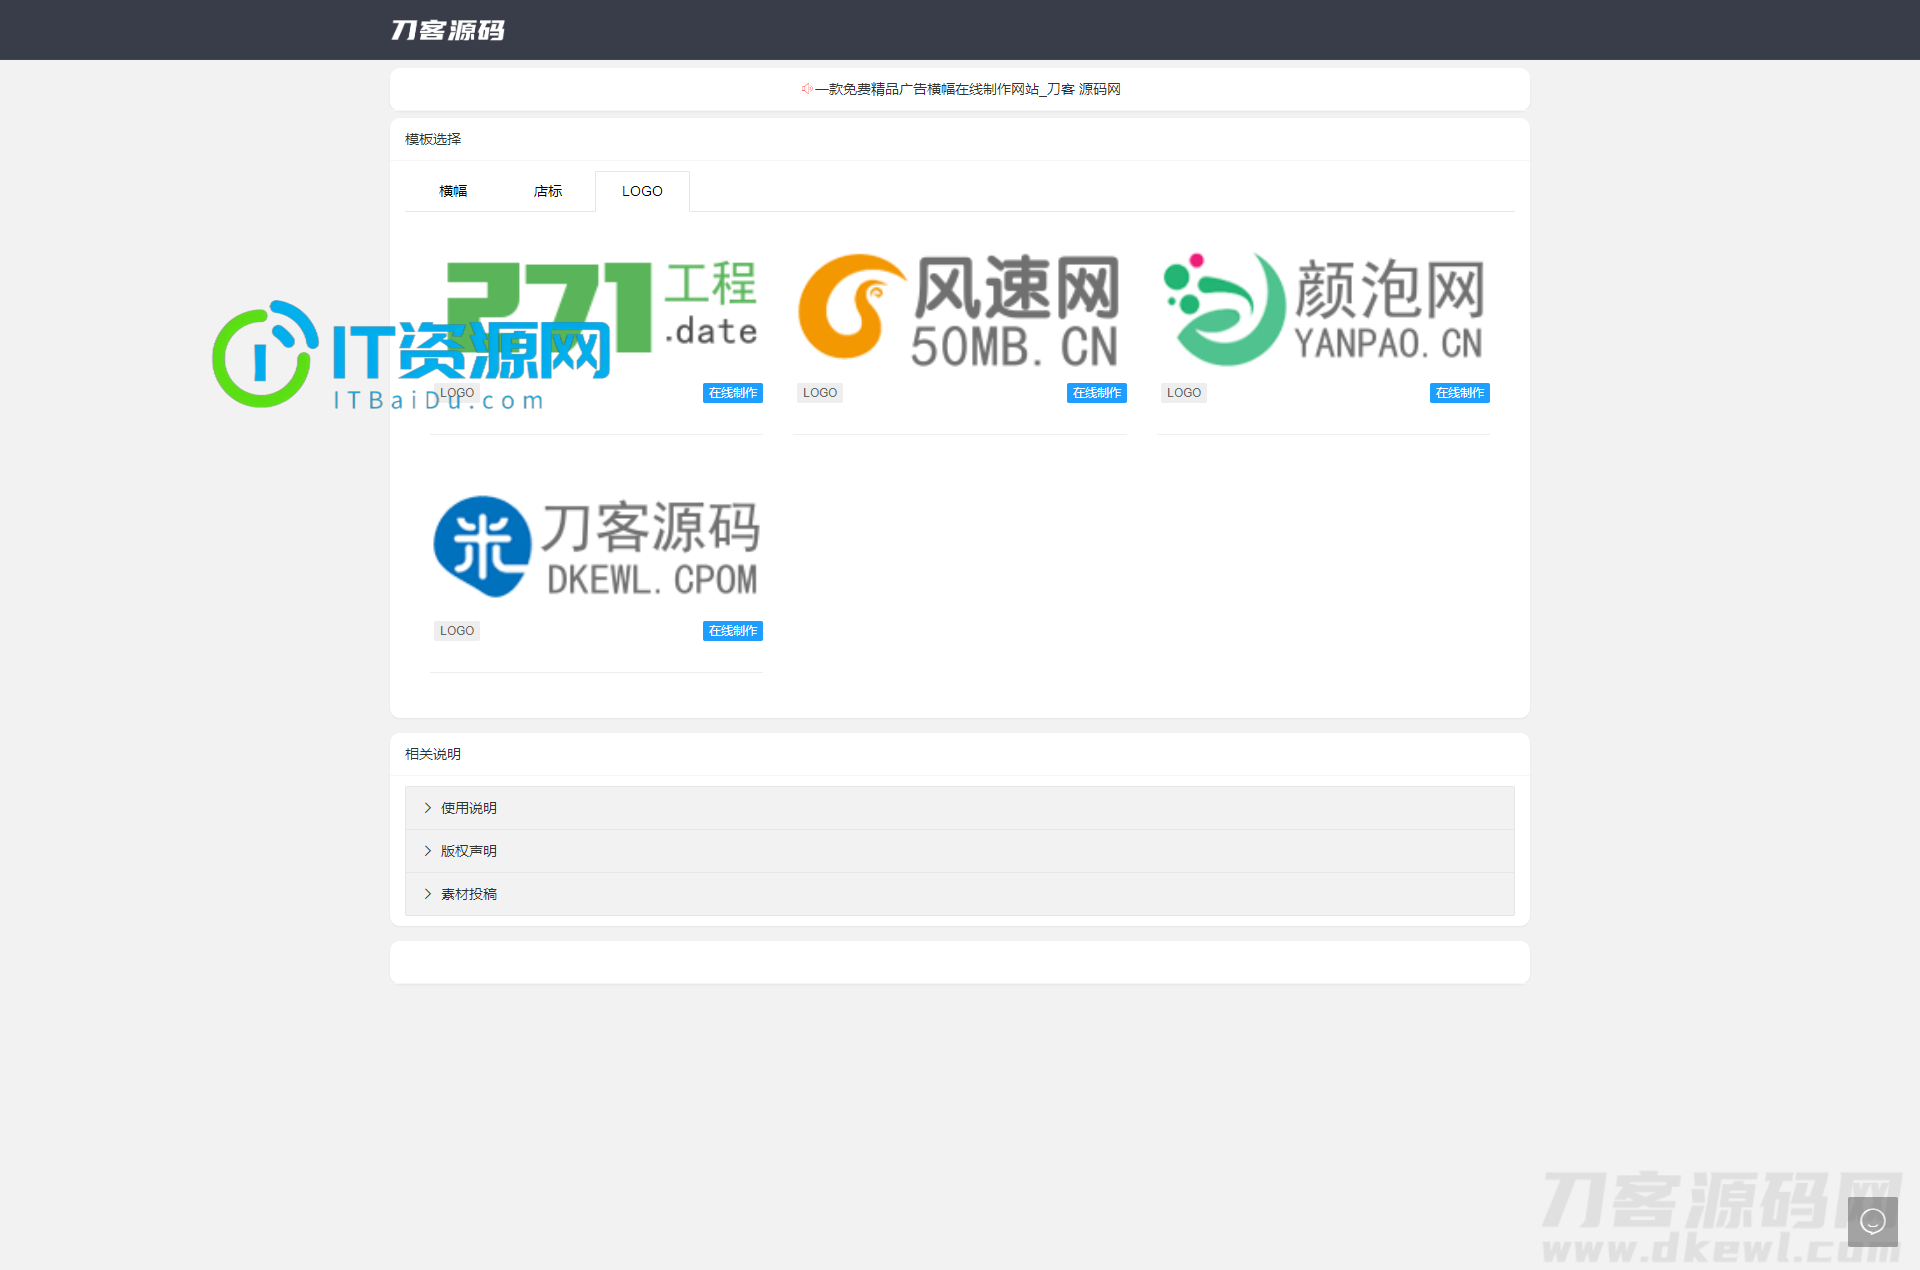Open the 颜泡网 YANPAO.CN logo template
The width and height of the screenshot is (1920, 1270).
tap(1323, 308)
